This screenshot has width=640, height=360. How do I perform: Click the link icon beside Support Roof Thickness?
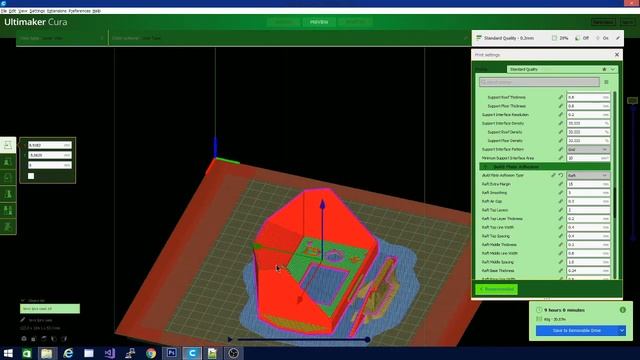click(x=561, y=97)
